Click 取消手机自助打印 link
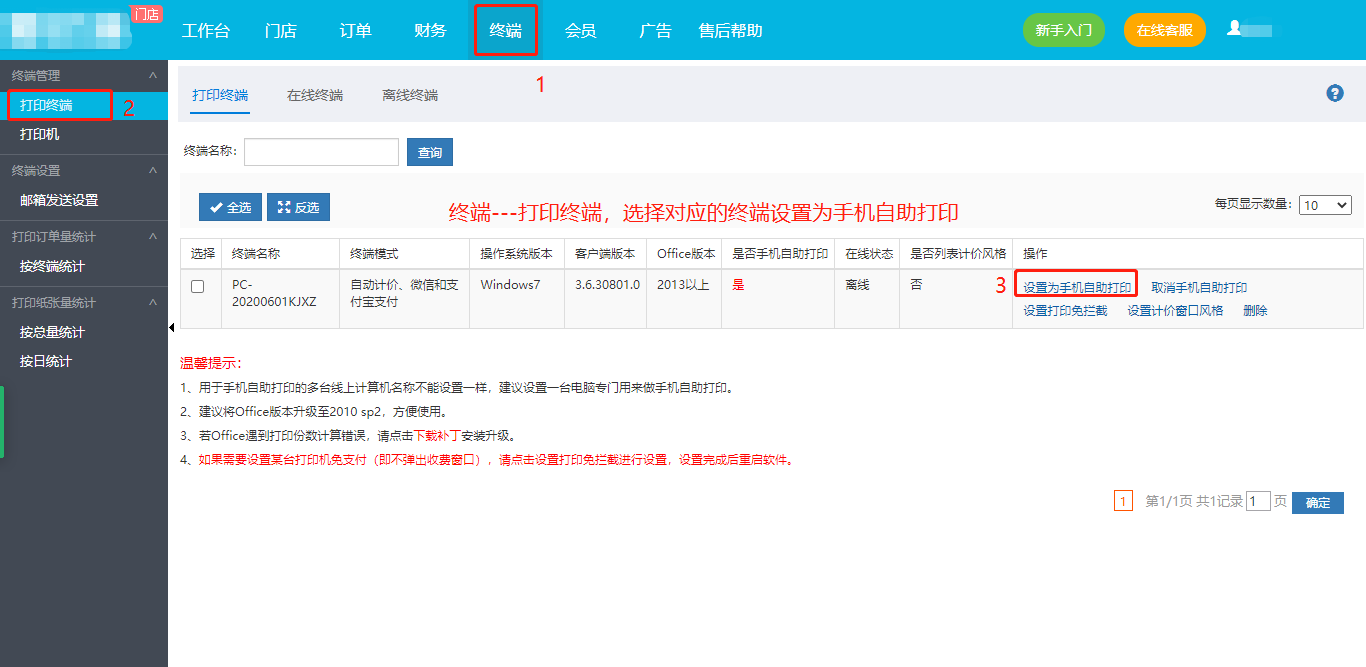 (x=1199, y=287)
